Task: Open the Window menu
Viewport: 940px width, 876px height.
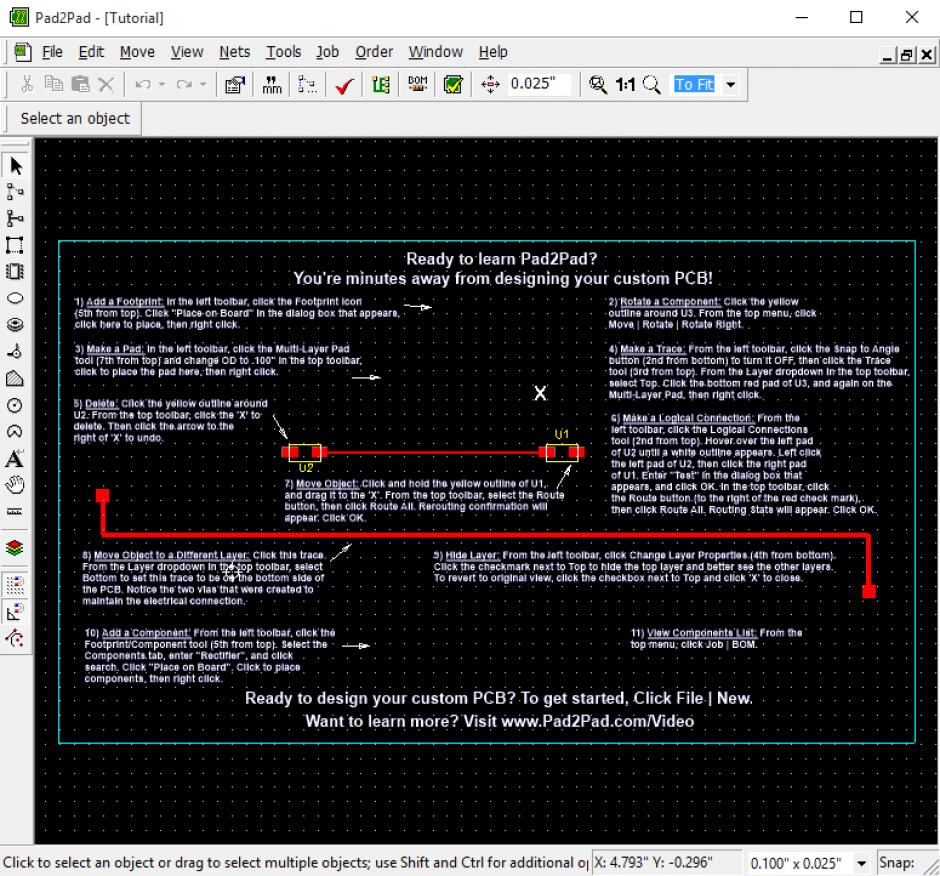Action: pos(436,52)
